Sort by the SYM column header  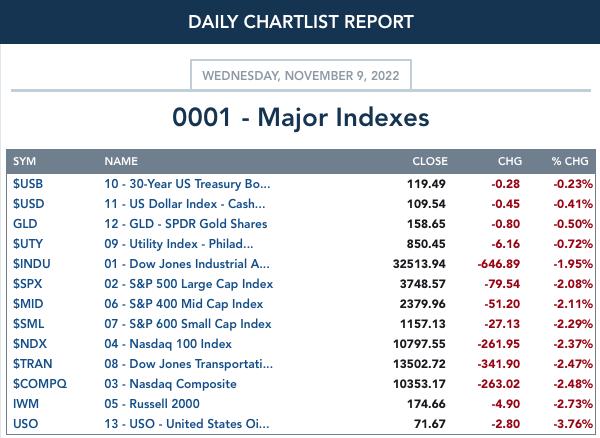[24, 161]
